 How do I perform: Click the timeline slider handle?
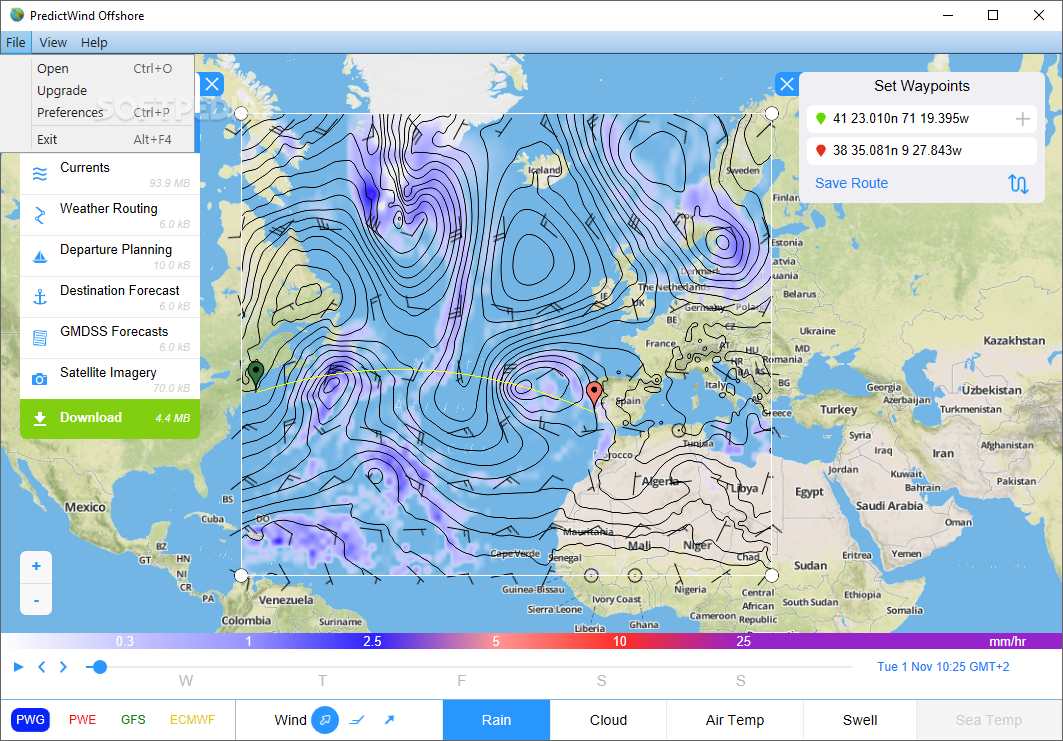coord(100,667)
